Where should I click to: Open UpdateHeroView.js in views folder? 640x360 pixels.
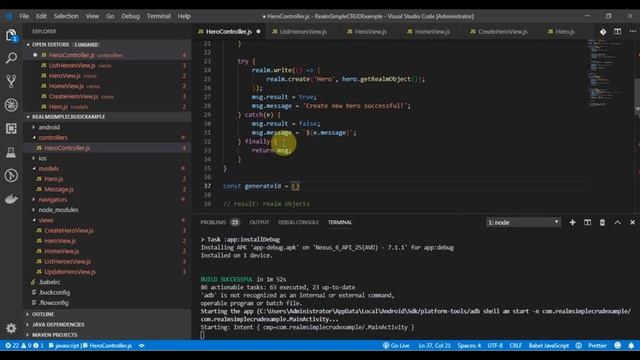click(x=70, y=272)
